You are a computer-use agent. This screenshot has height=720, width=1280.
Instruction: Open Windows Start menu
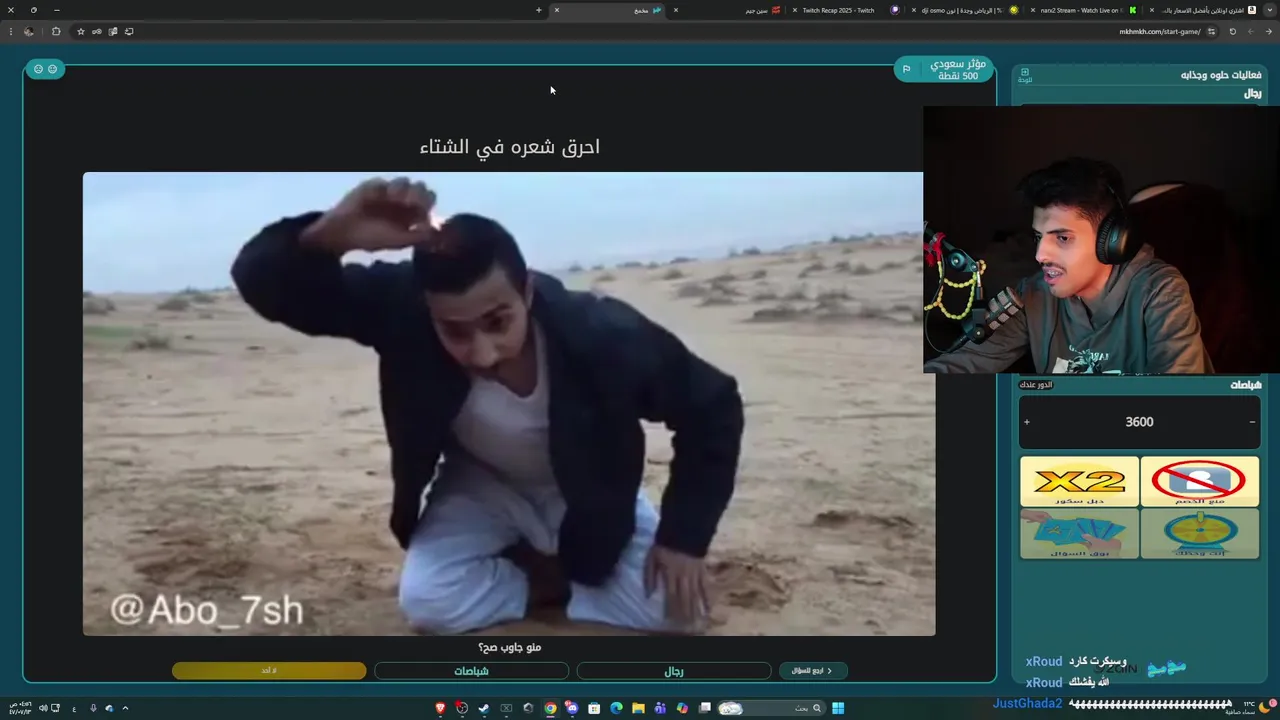click(x=838, y=708)
